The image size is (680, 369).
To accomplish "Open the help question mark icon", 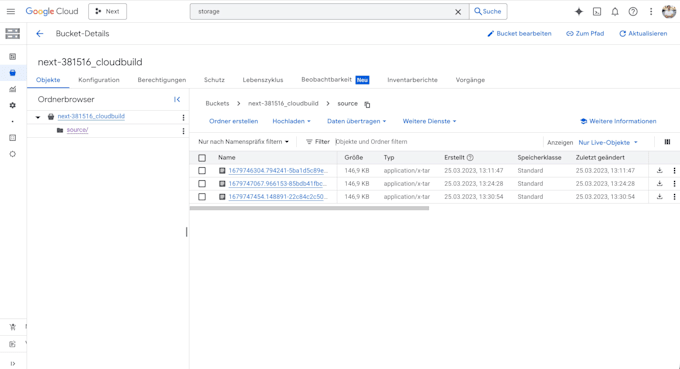I will click(633, 12).
